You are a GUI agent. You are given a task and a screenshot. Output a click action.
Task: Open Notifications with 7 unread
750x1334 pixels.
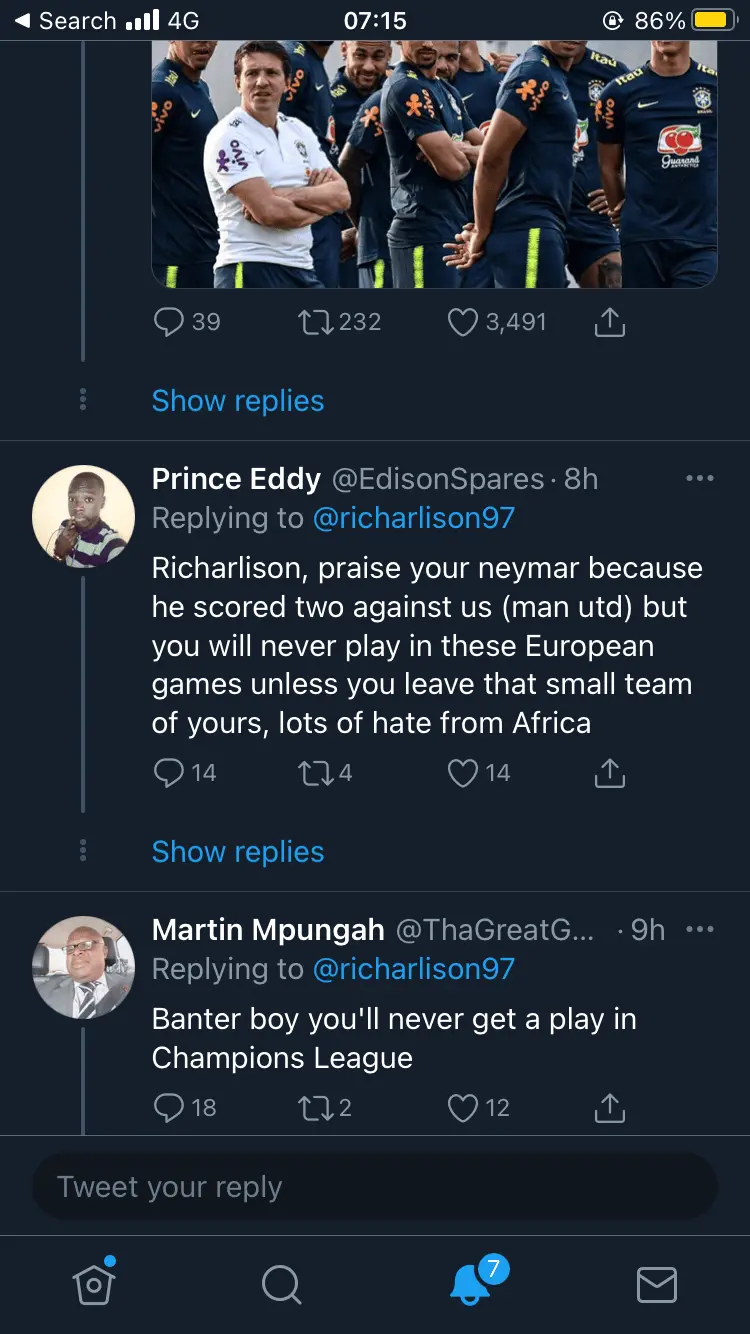pyautogui.click(x=470, y=1284)
